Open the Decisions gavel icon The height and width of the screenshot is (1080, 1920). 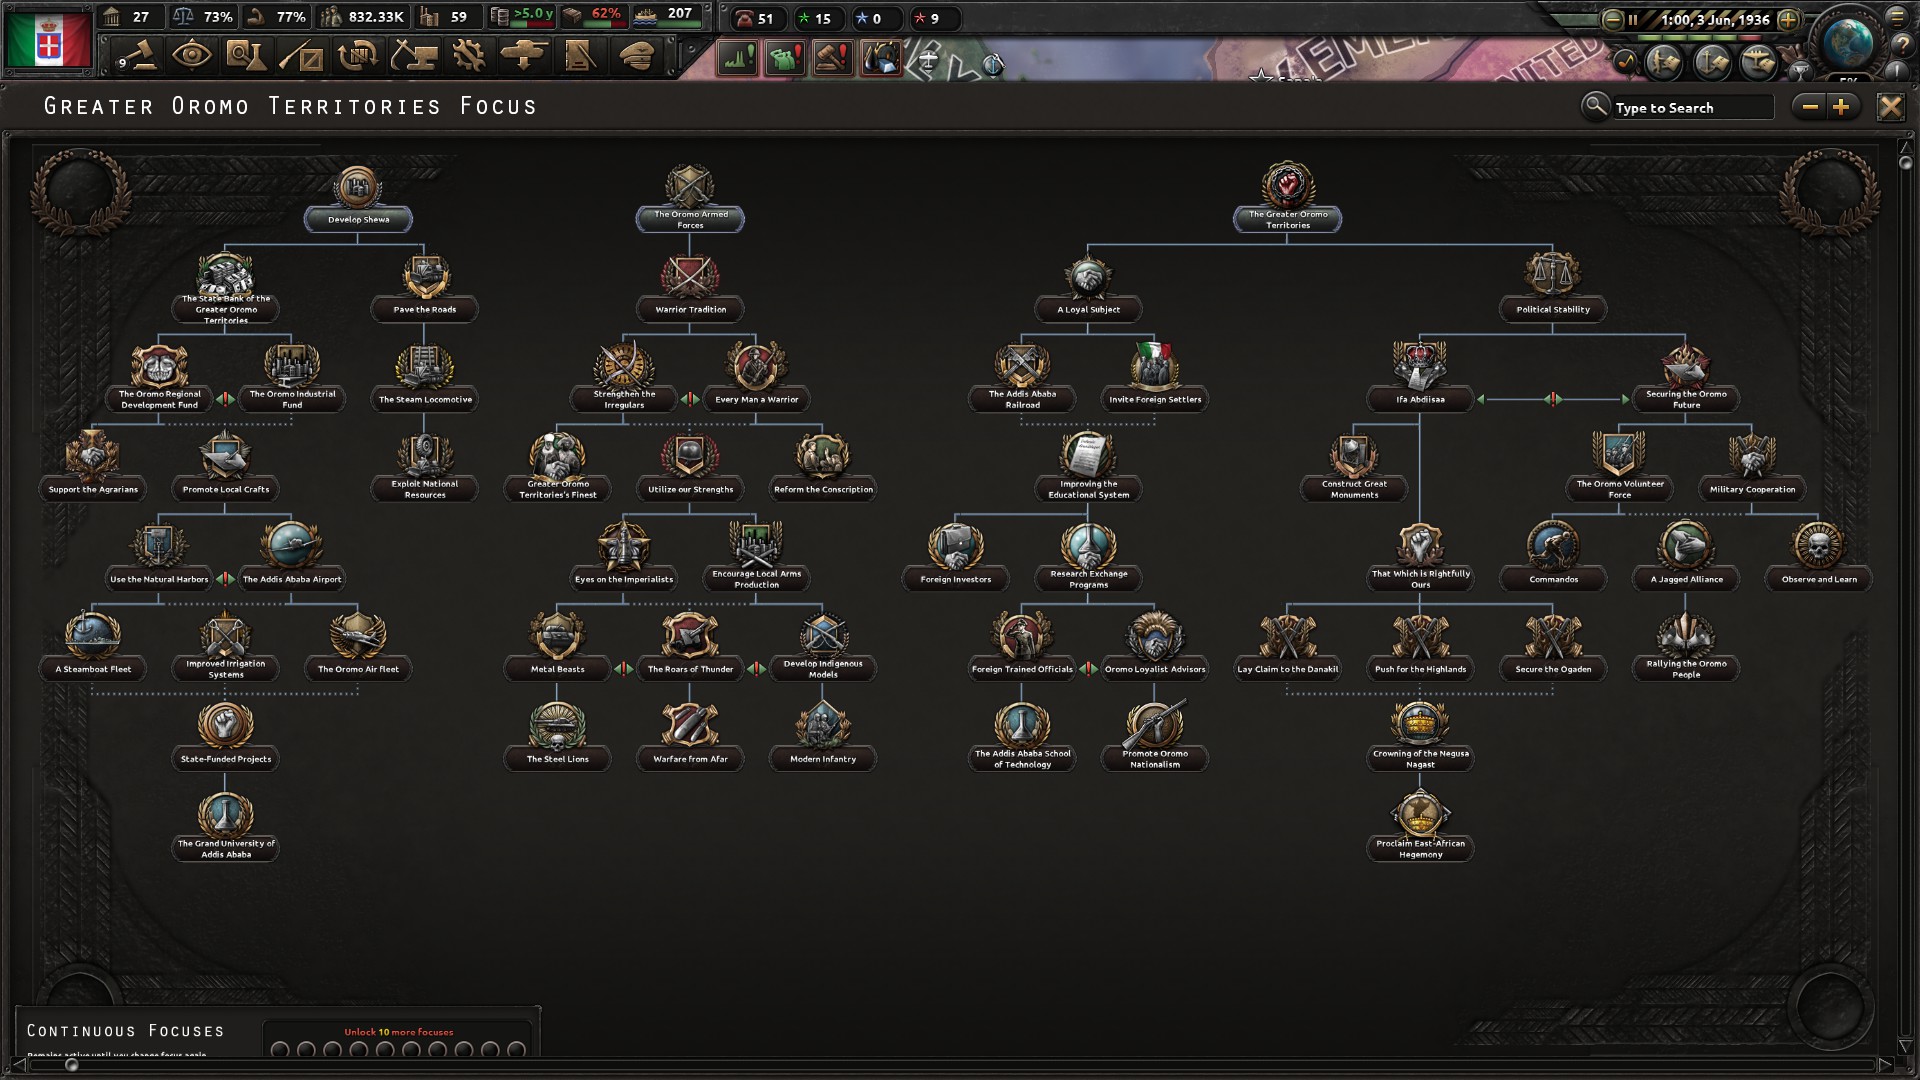pyautogui.click(x=139, y=56)
